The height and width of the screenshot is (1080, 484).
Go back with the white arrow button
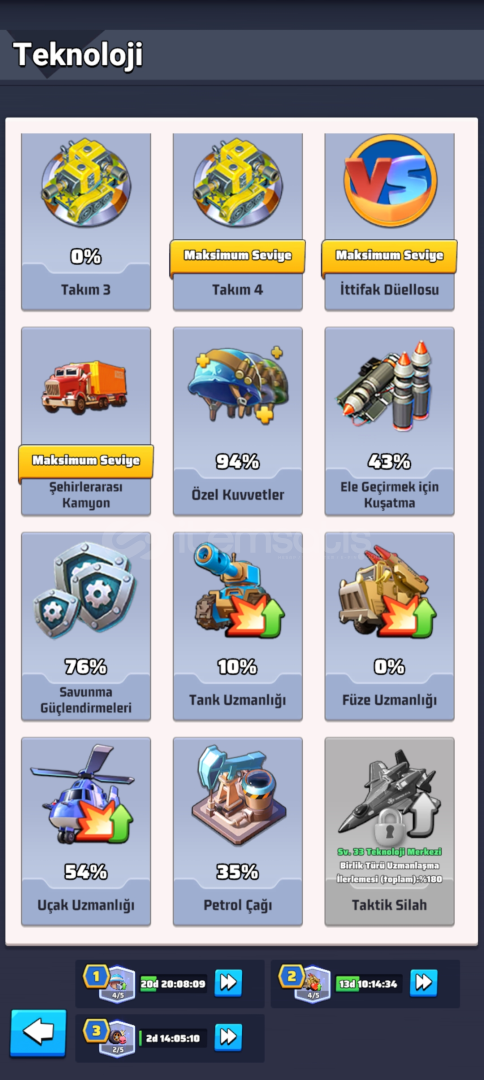(39, 1032)
